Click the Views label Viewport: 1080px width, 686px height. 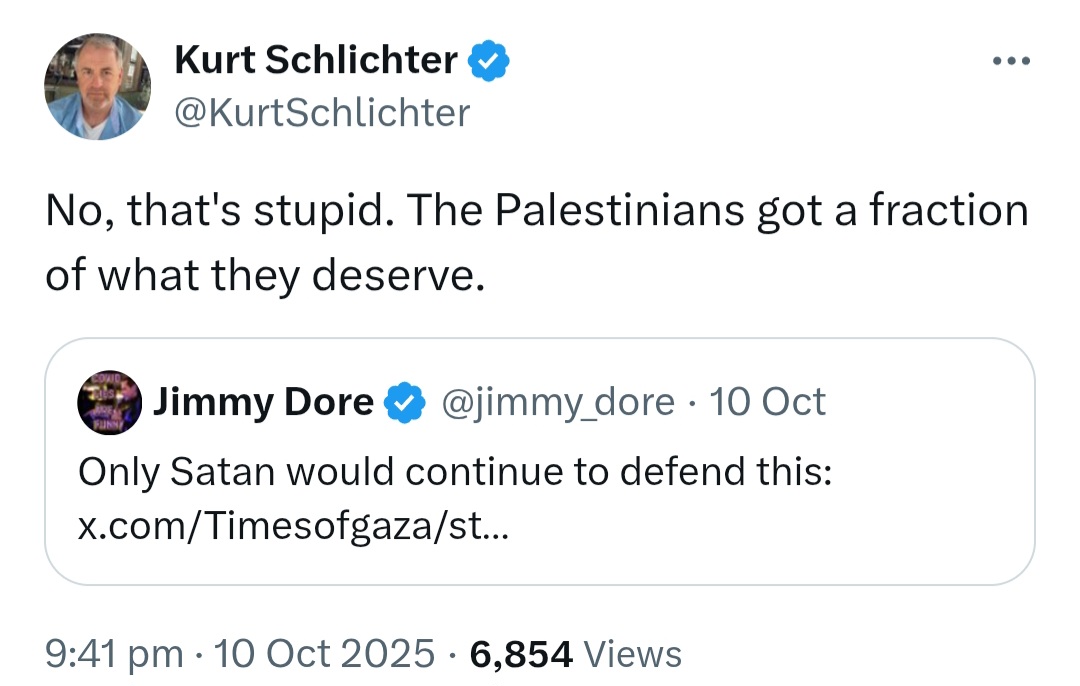[x=632, y=654]
